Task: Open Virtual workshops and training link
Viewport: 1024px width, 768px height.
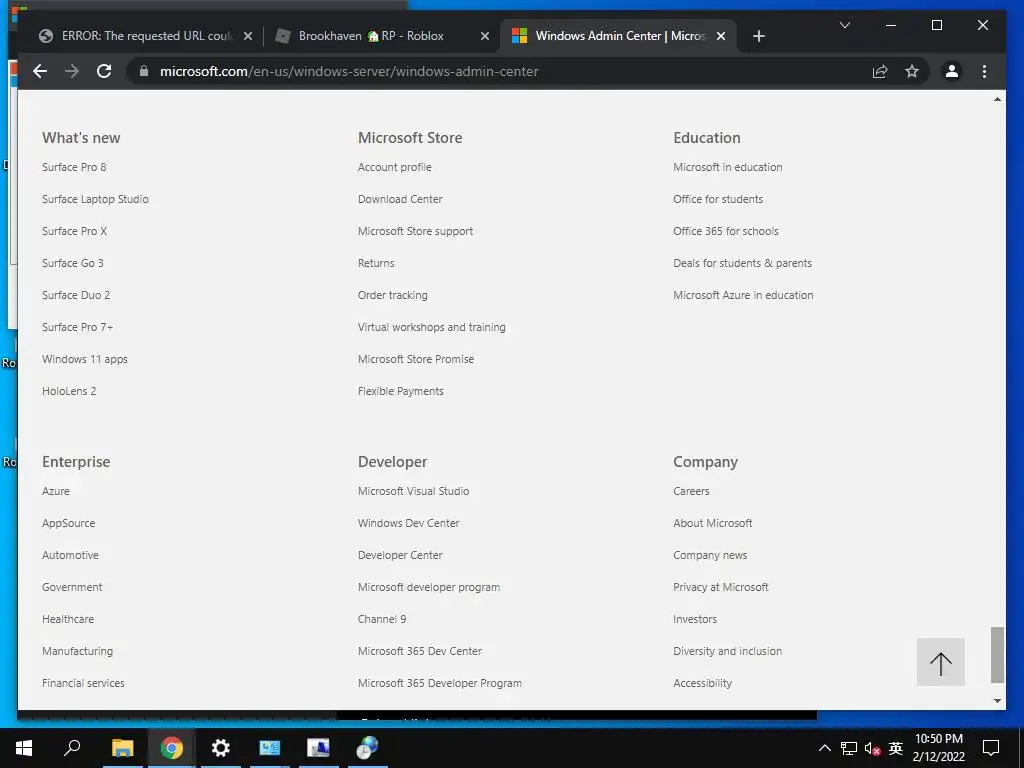Action: [x=432, y=327]
